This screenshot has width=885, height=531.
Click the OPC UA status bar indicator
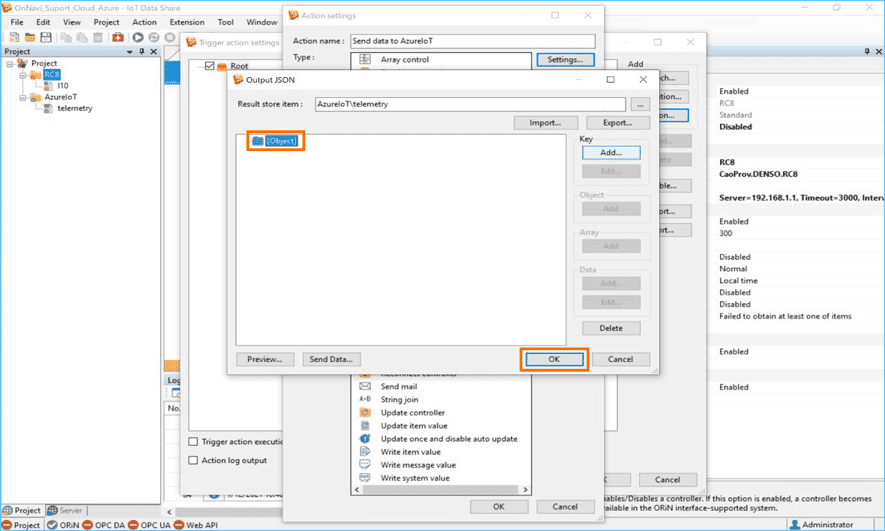coord(149,525)
